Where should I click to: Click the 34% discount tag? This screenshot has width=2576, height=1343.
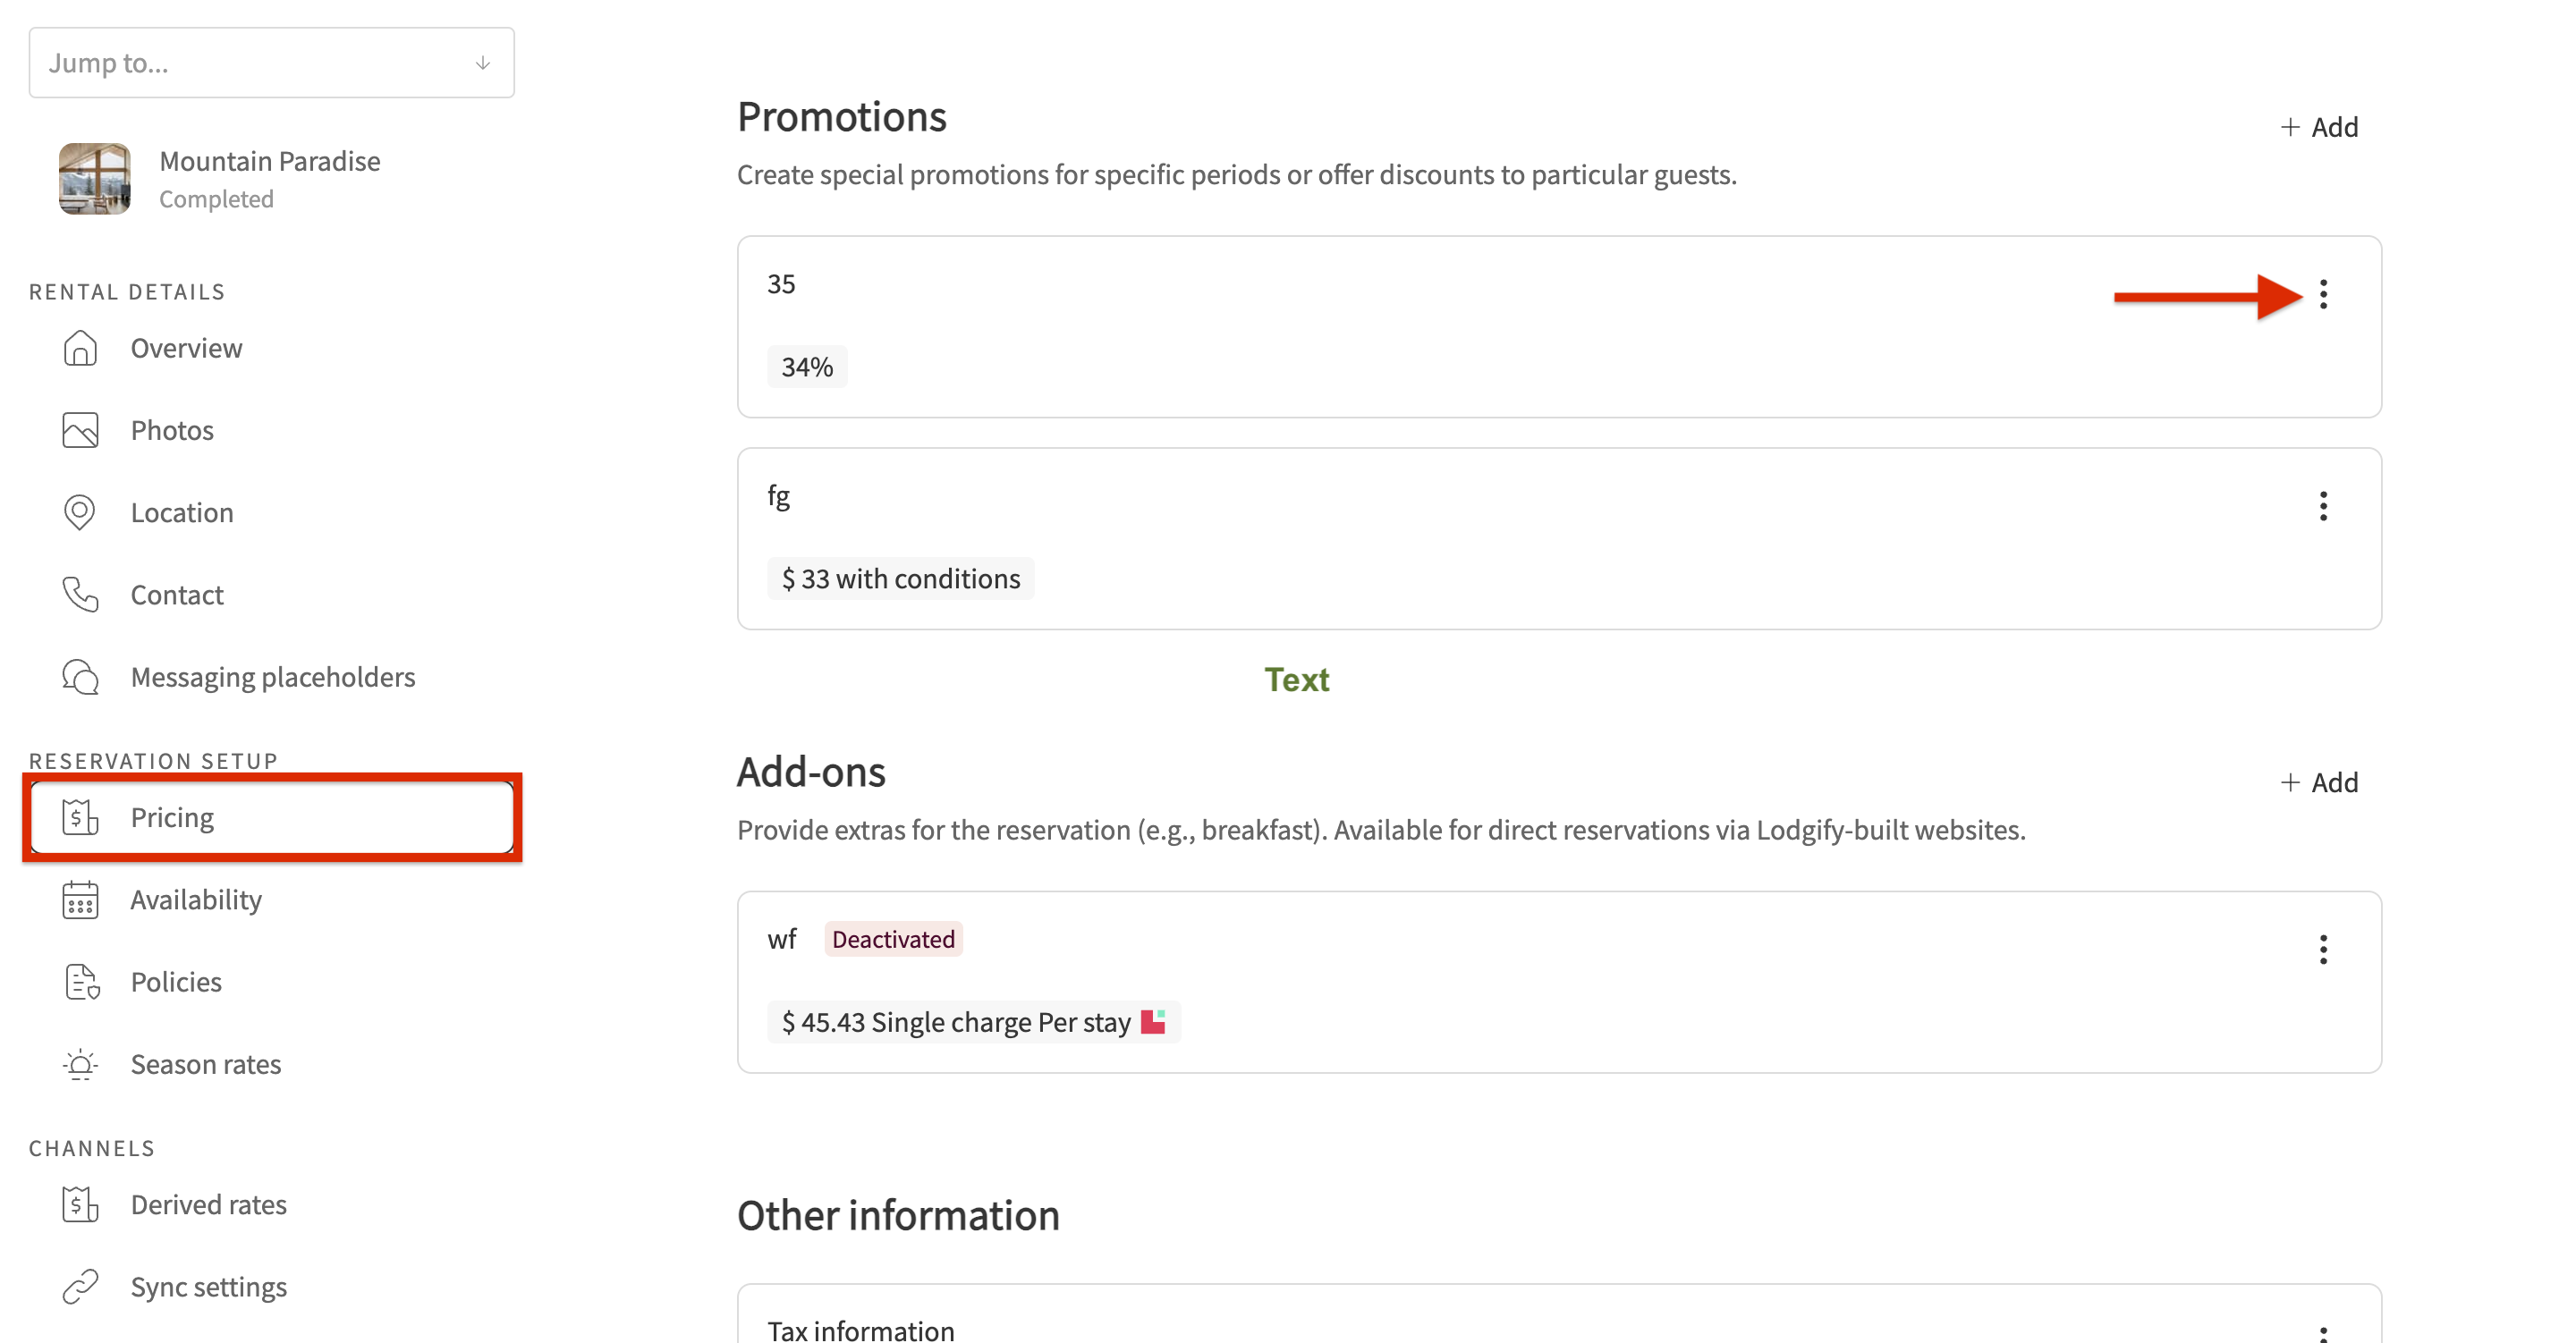click(x=807, y=367)
